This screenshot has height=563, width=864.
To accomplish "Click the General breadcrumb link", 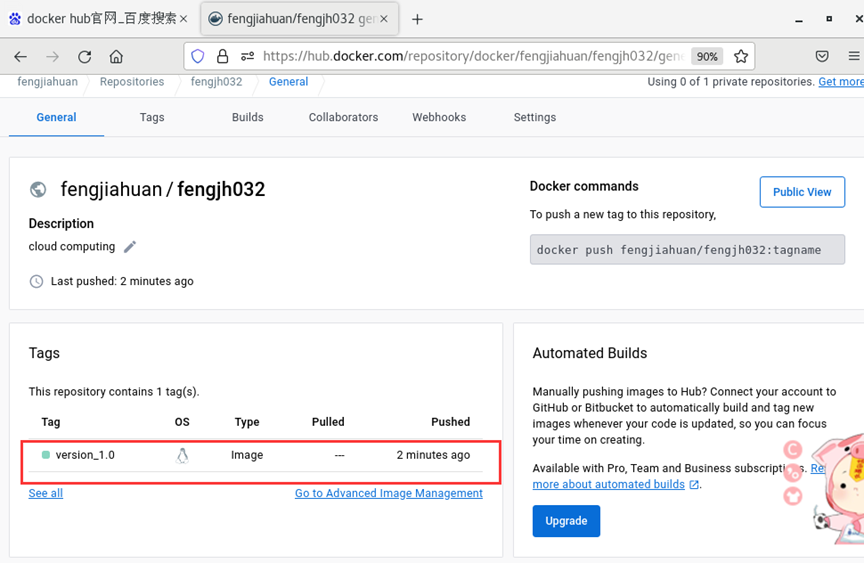I will click(288, 82).
